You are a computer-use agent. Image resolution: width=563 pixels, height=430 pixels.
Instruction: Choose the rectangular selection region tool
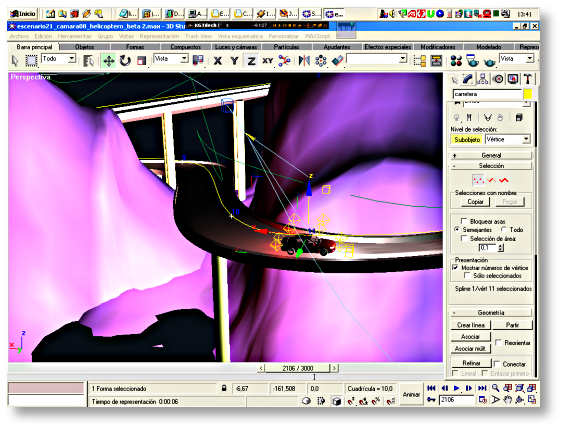[31, 60]
